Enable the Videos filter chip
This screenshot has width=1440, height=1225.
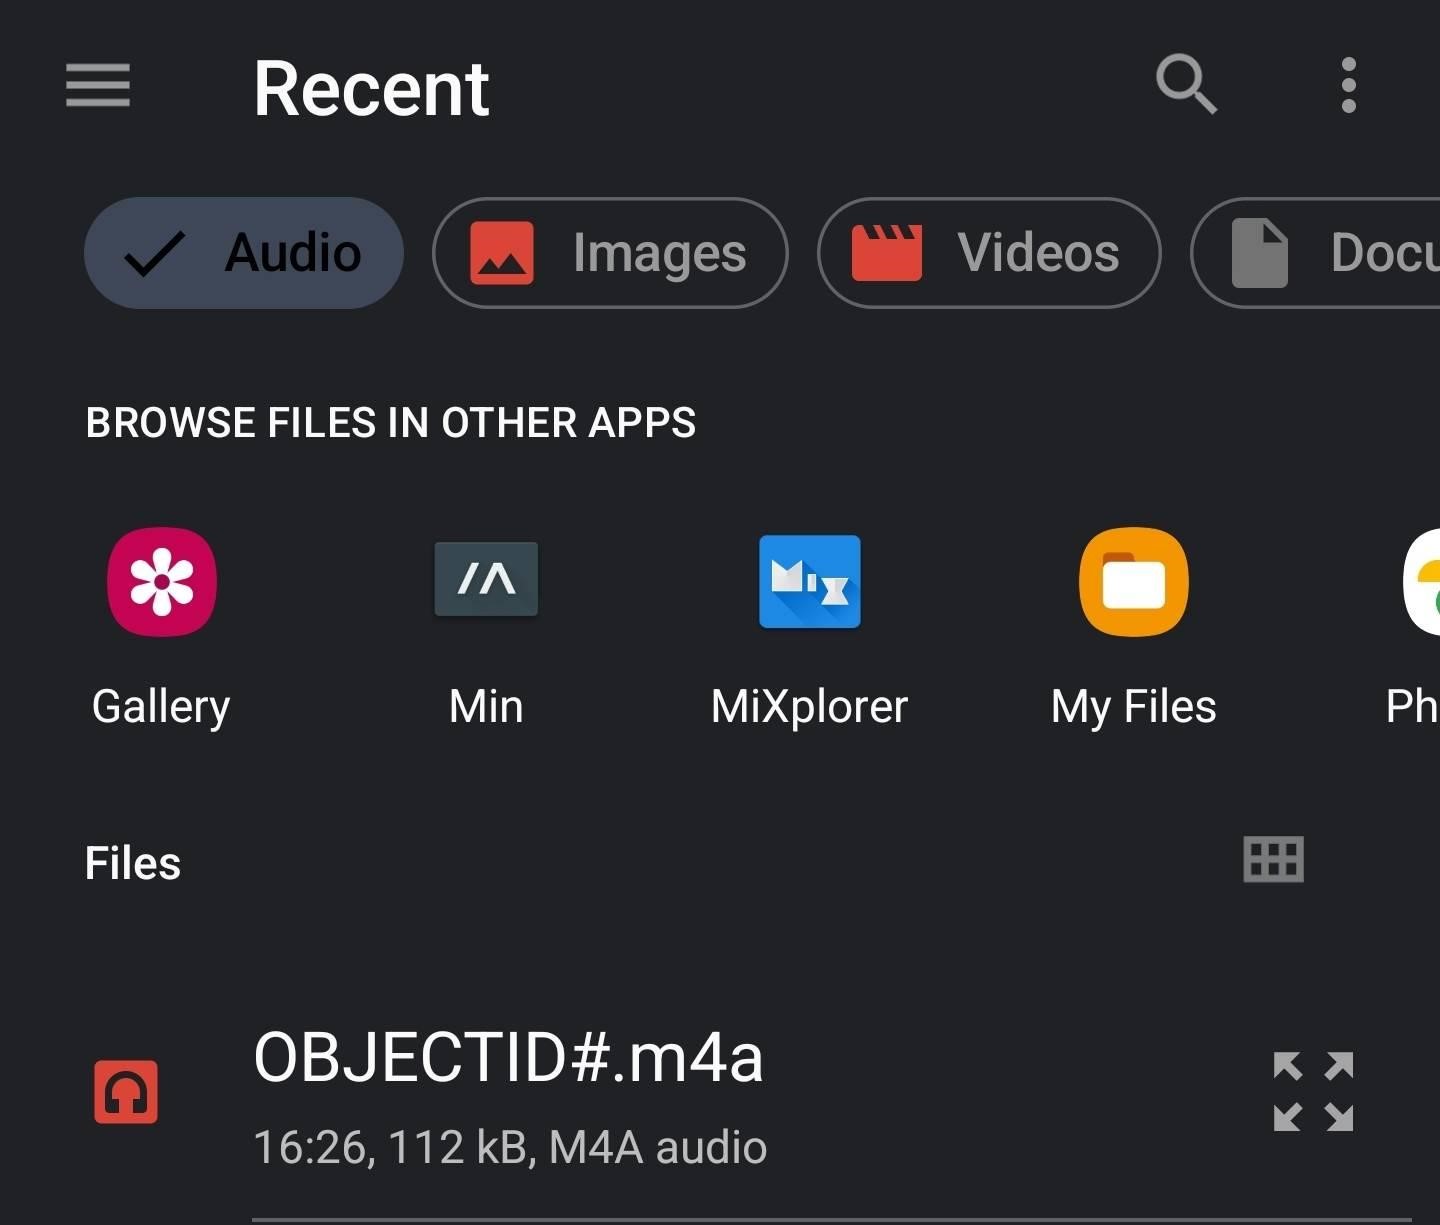tap(989, 253)
